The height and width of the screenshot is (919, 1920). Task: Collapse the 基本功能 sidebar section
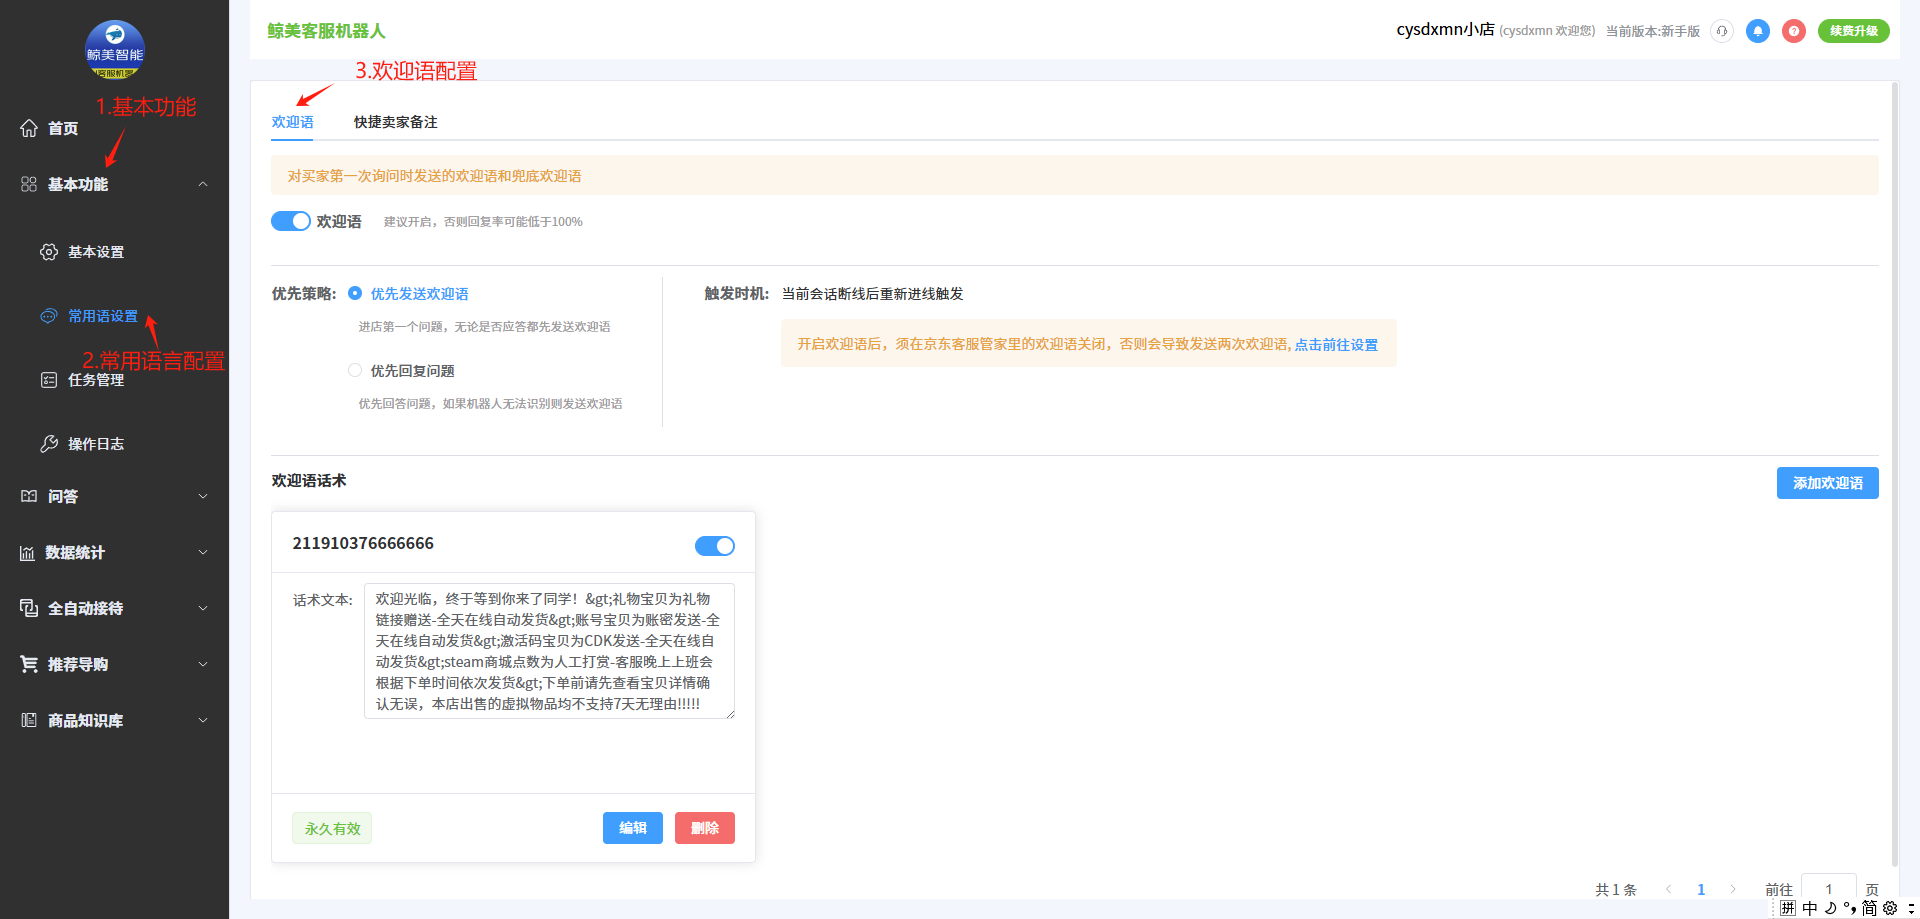[203, 184]
